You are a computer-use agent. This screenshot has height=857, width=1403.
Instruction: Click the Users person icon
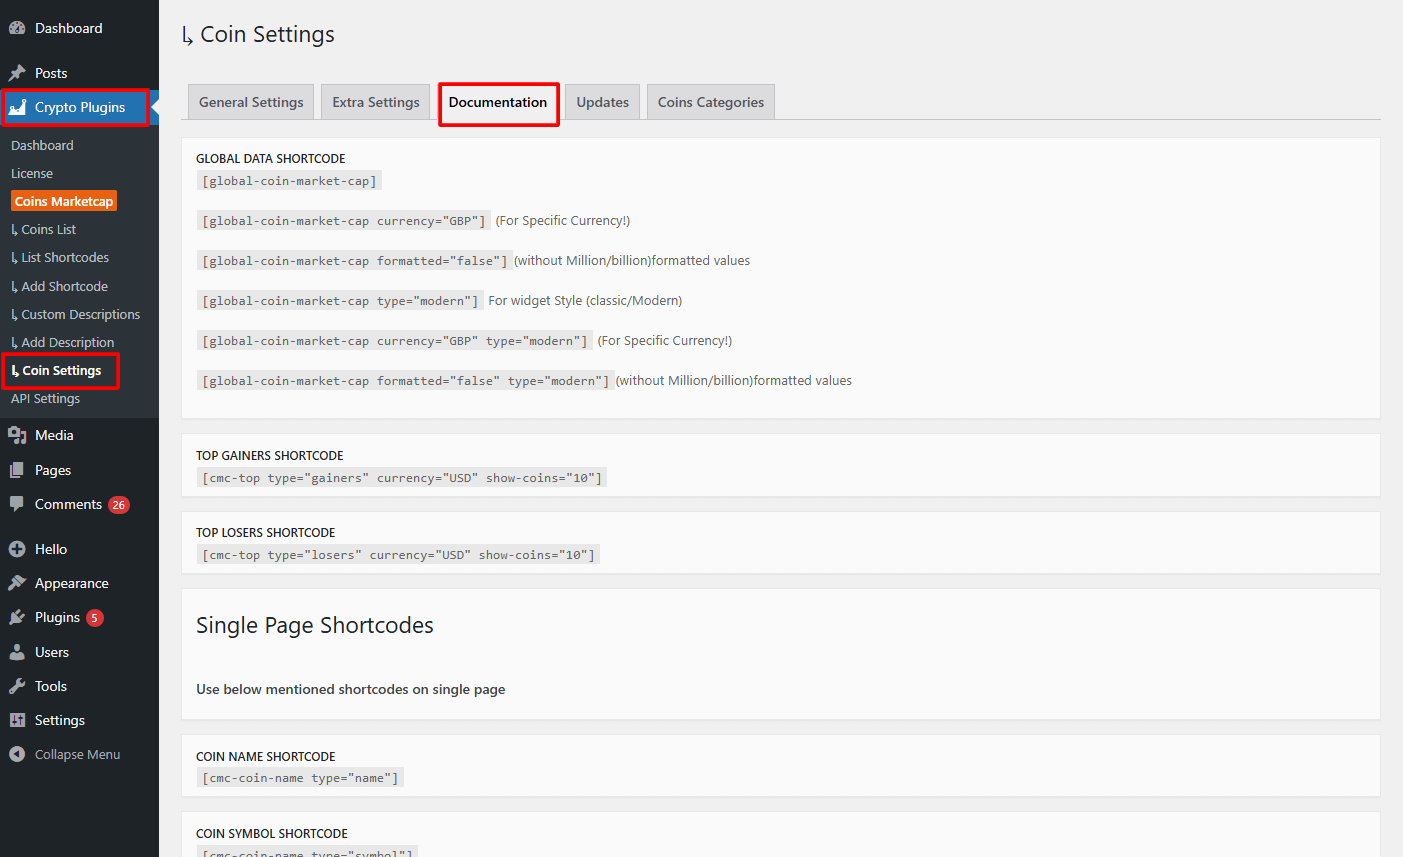[17, 652]
